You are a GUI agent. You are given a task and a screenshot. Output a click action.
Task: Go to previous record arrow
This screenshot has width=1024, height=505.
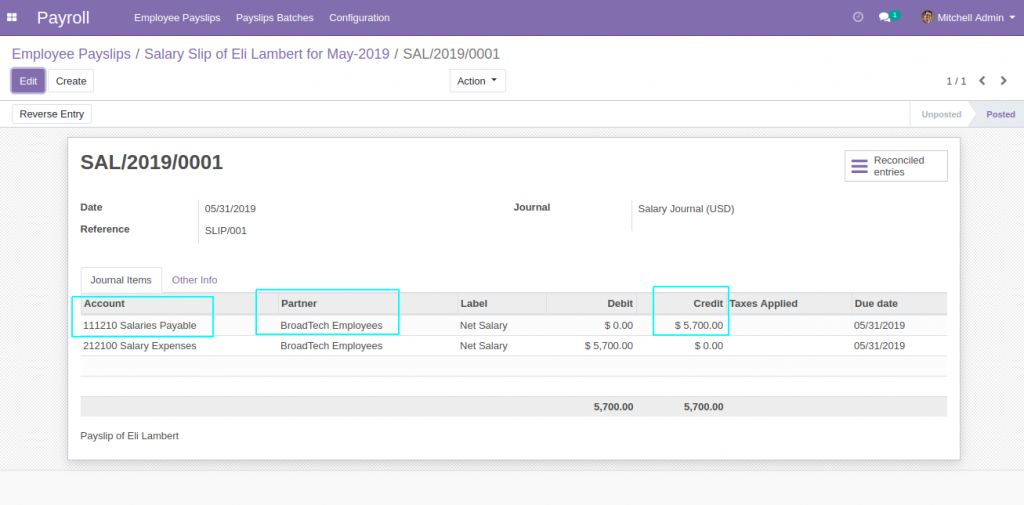(982, 81)
